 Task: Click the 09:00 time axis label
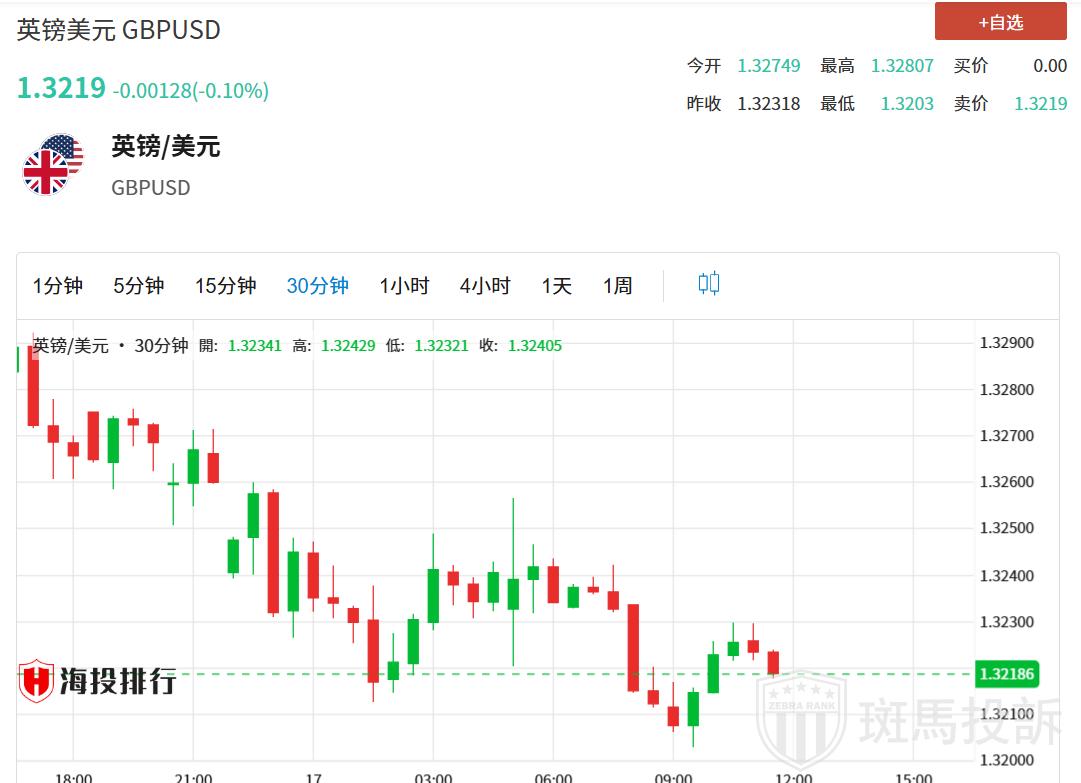[673, 777]
